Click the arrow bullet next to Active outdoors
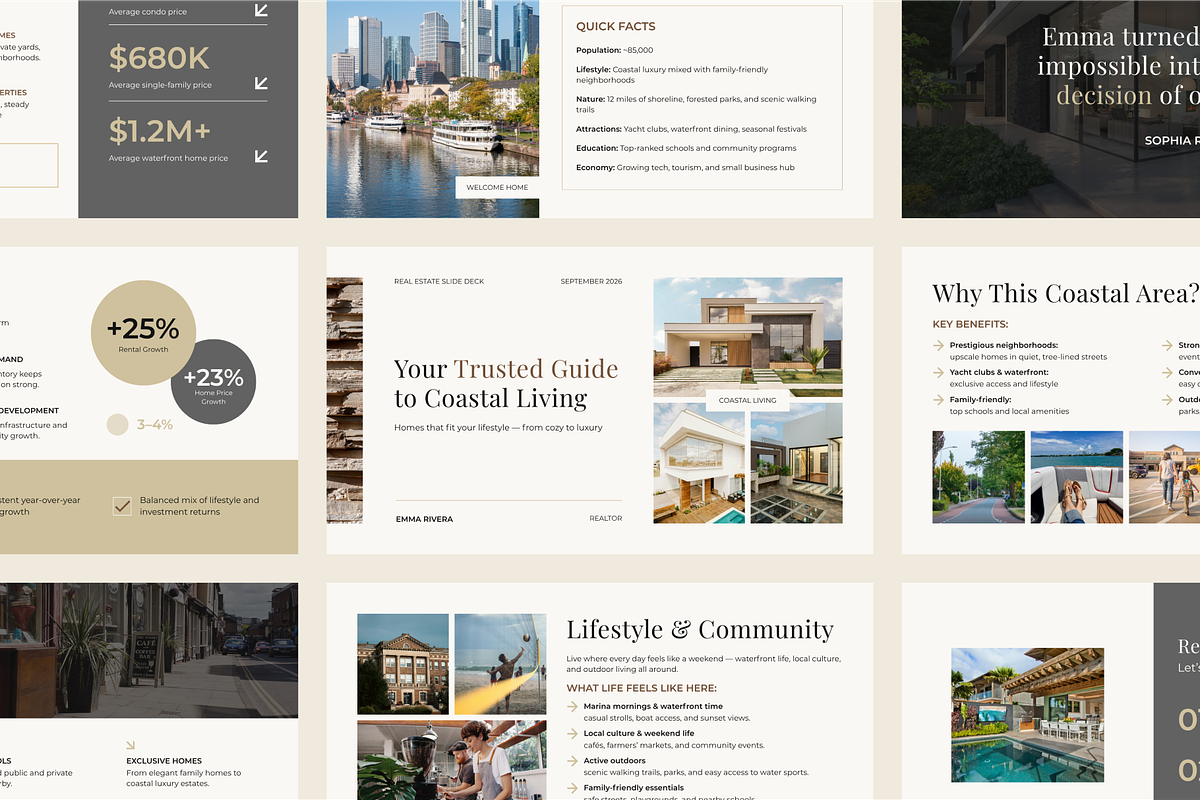The width and height of the screenshot is (1200, 800). [573, 760]
